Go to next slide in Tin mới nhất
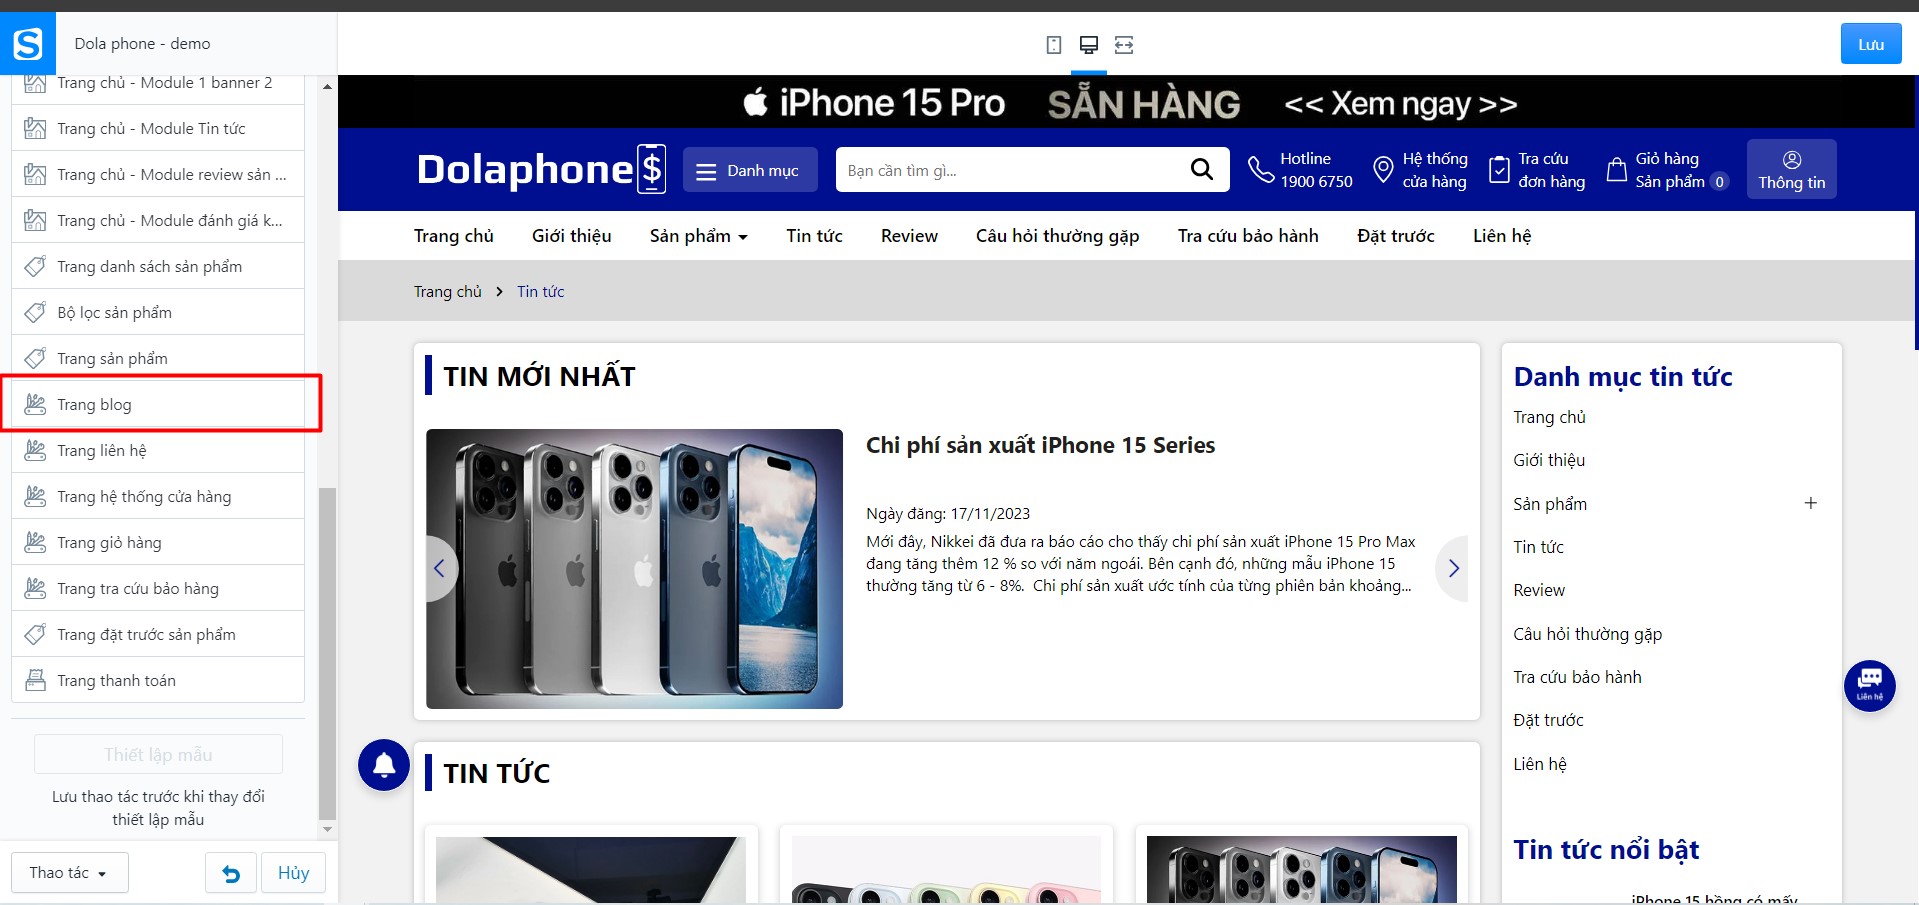This screenshot has width=1919, height=905. (1453, 568)
